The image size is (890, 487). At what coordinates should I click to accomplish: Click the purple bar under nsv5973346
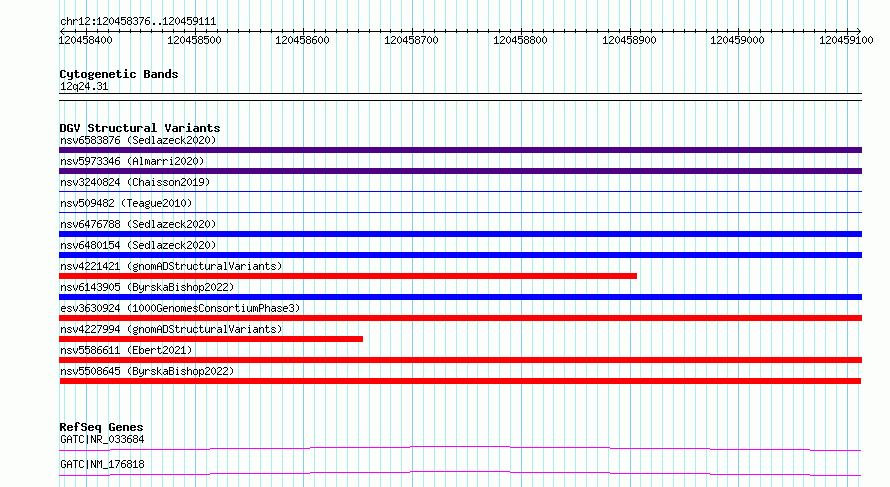pyautogui.click(x=460, y=171)
